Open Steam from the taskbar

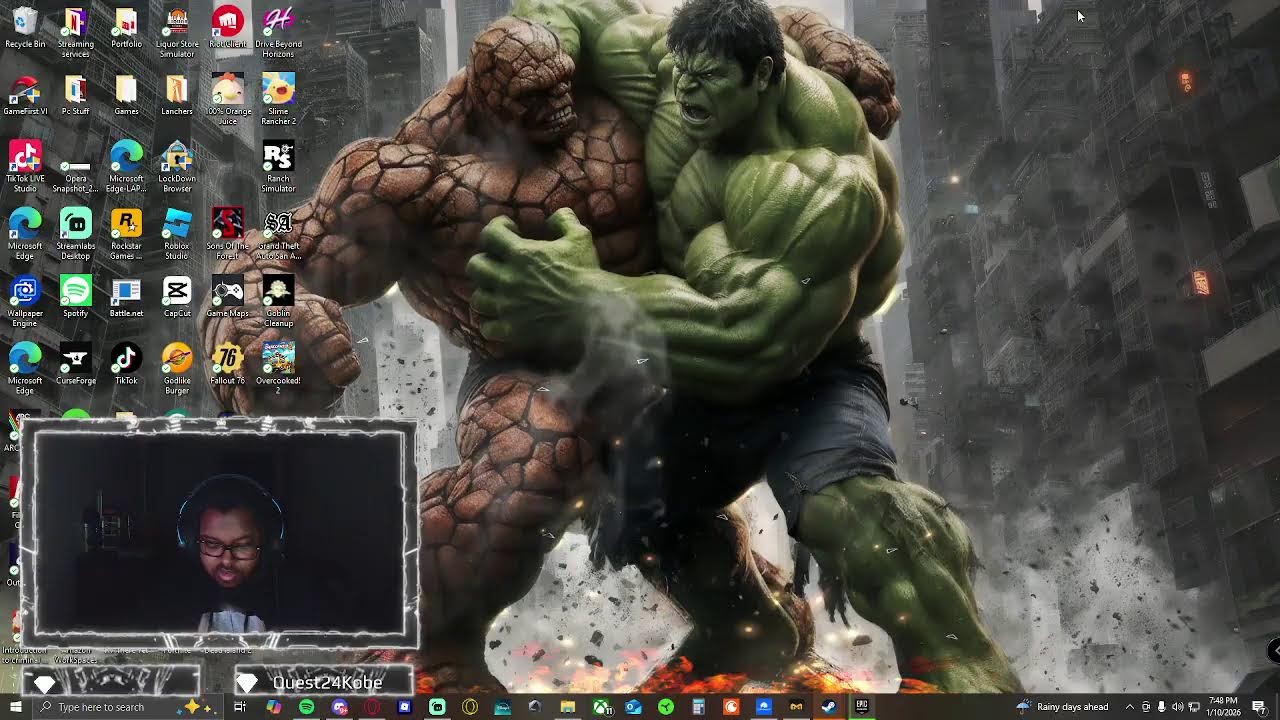click(x=829, y=707)
